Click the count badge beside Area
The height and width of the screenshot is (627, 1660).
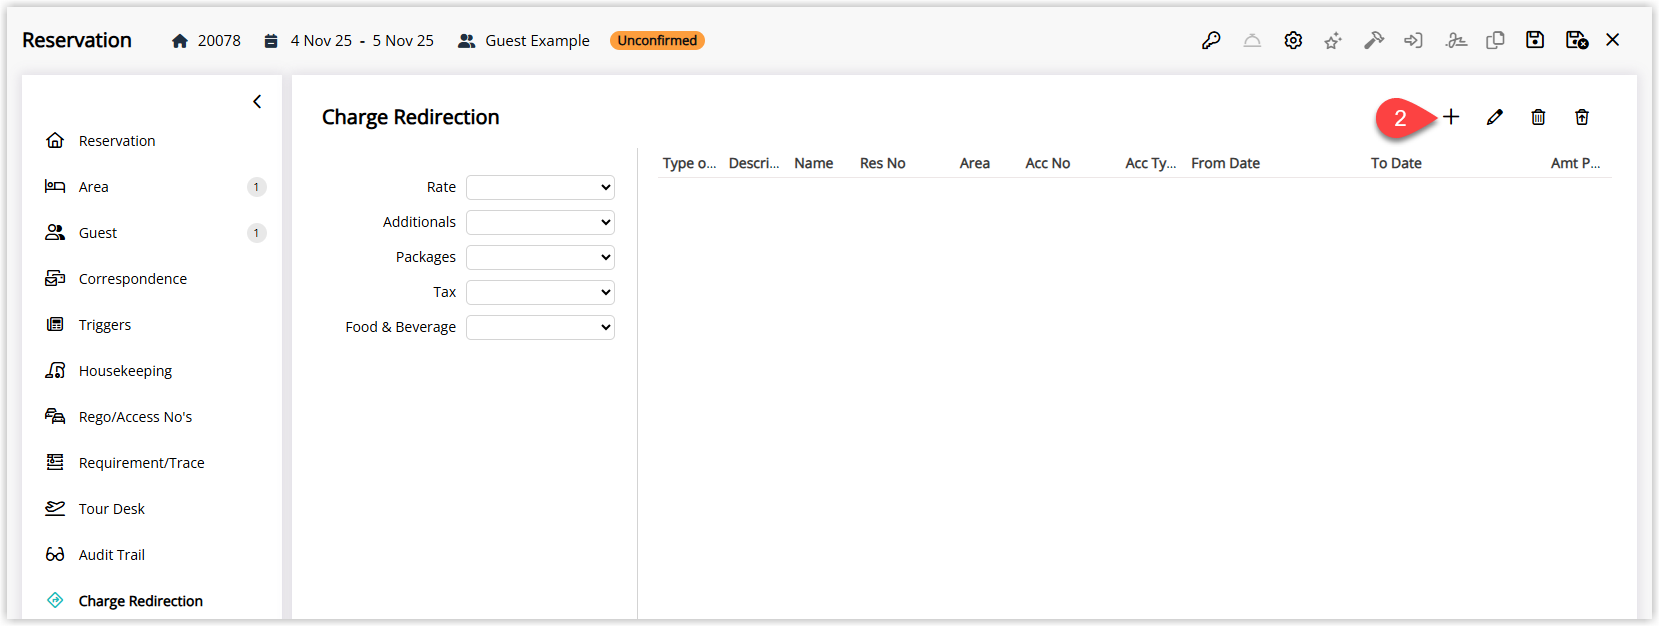(x=256, y=187)
